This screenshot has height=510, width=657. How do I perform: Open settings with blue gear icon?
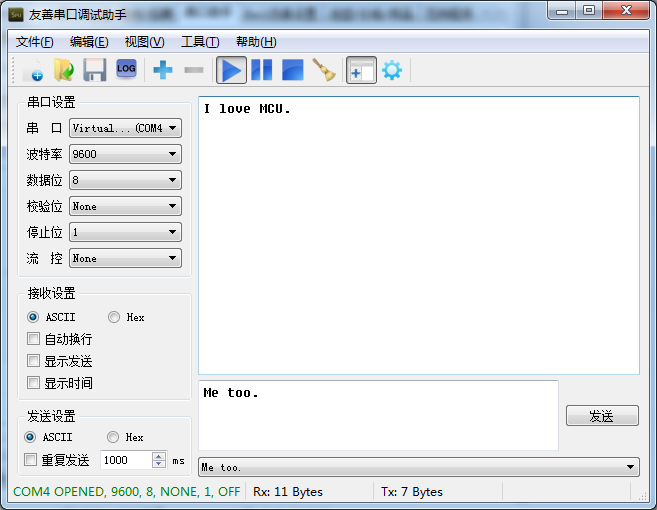click(x=392, y=70)
